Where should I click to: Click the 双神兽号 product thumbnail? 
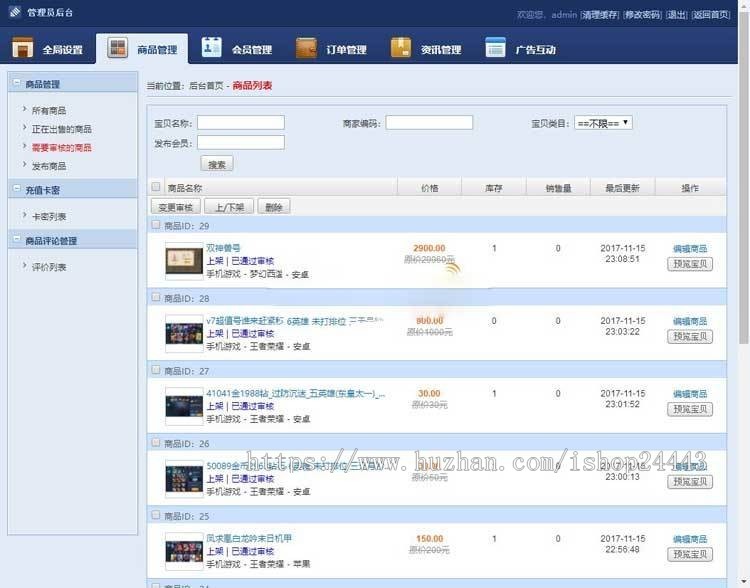tap(184, 261)
